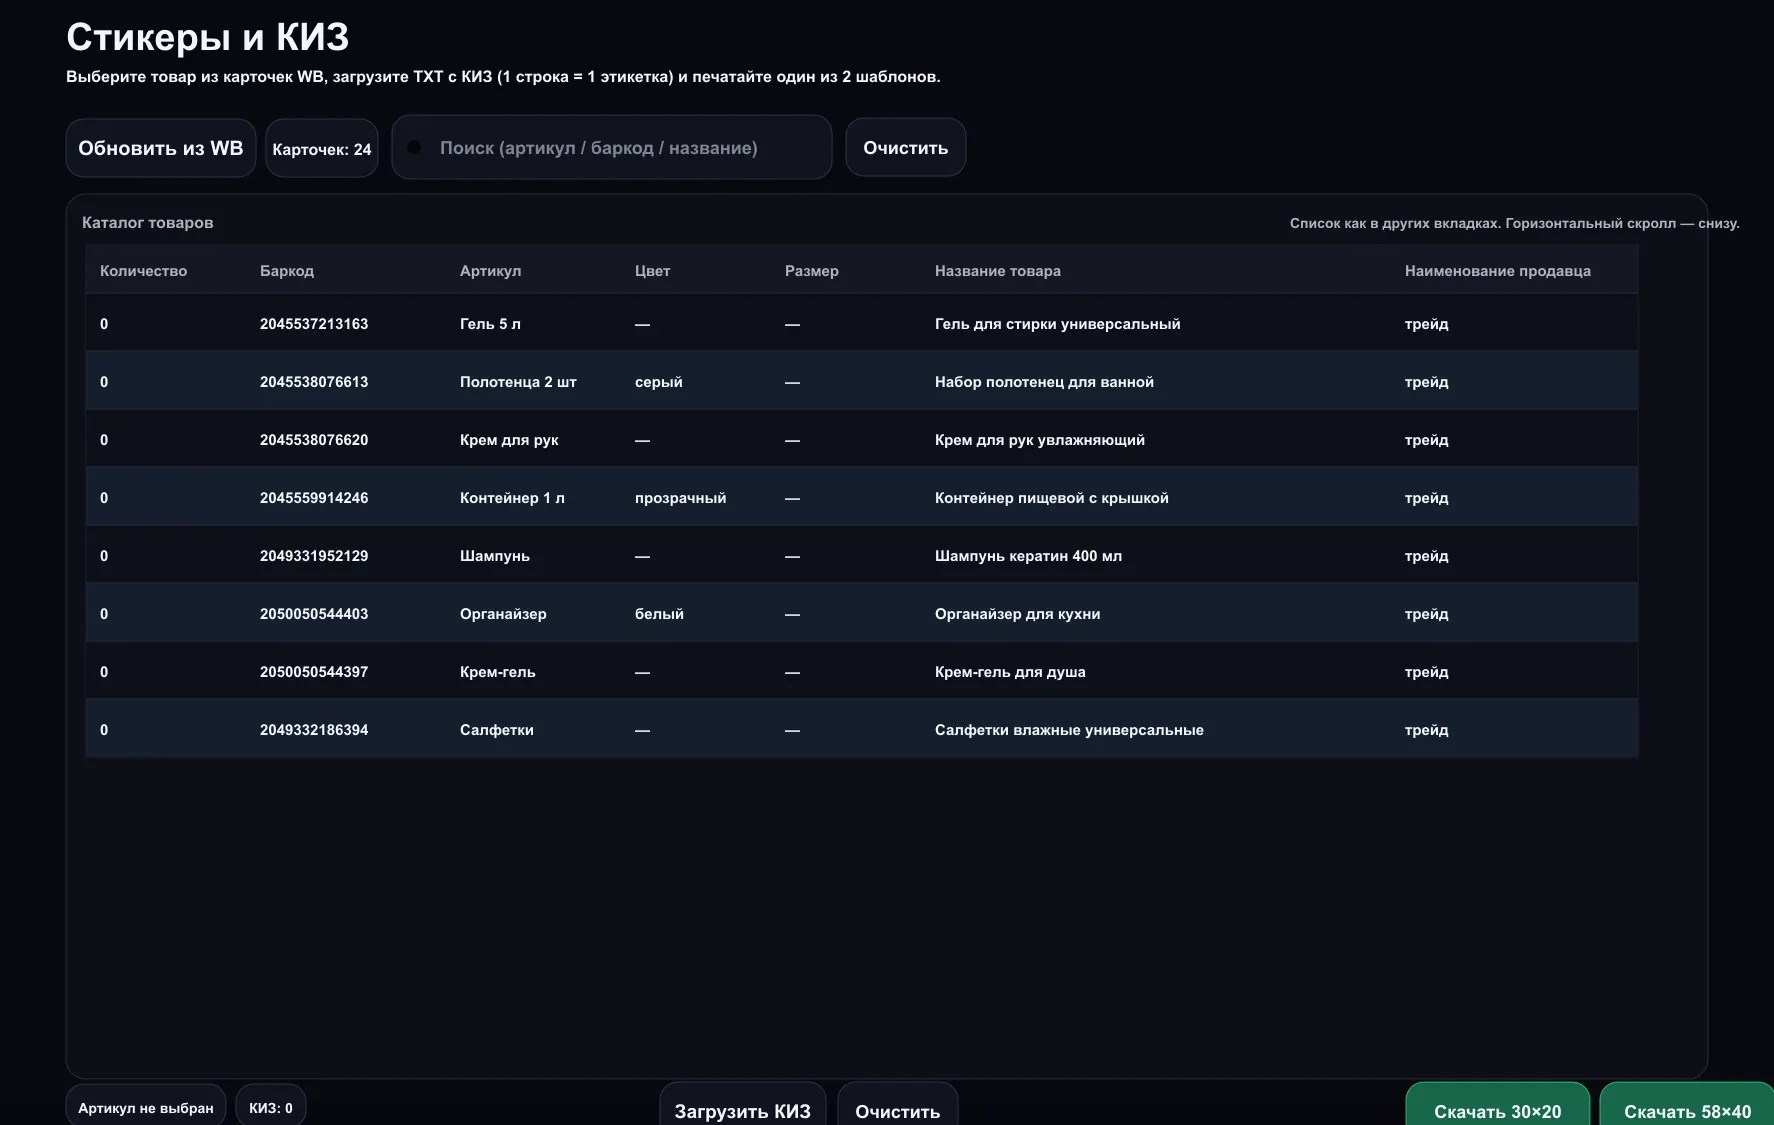Click the color value белый
The width and height of the screenshot is (1774, 1125).
(x=660, y=614)
